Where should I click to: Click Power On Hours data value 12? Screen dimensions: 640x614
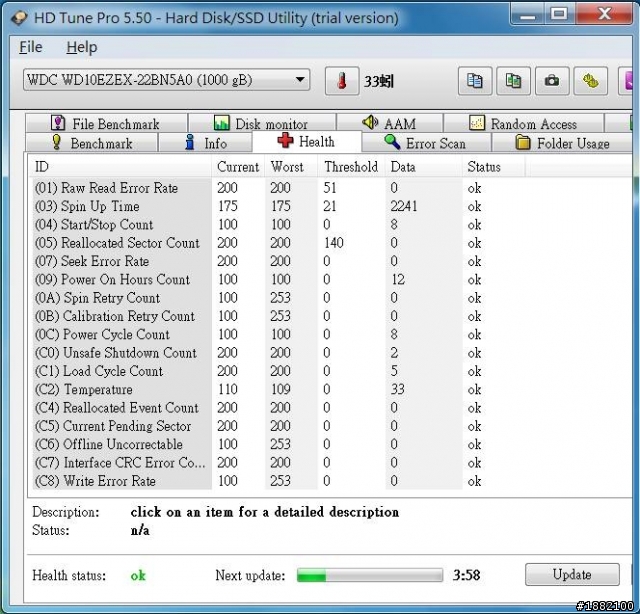[x=398, y=280]
